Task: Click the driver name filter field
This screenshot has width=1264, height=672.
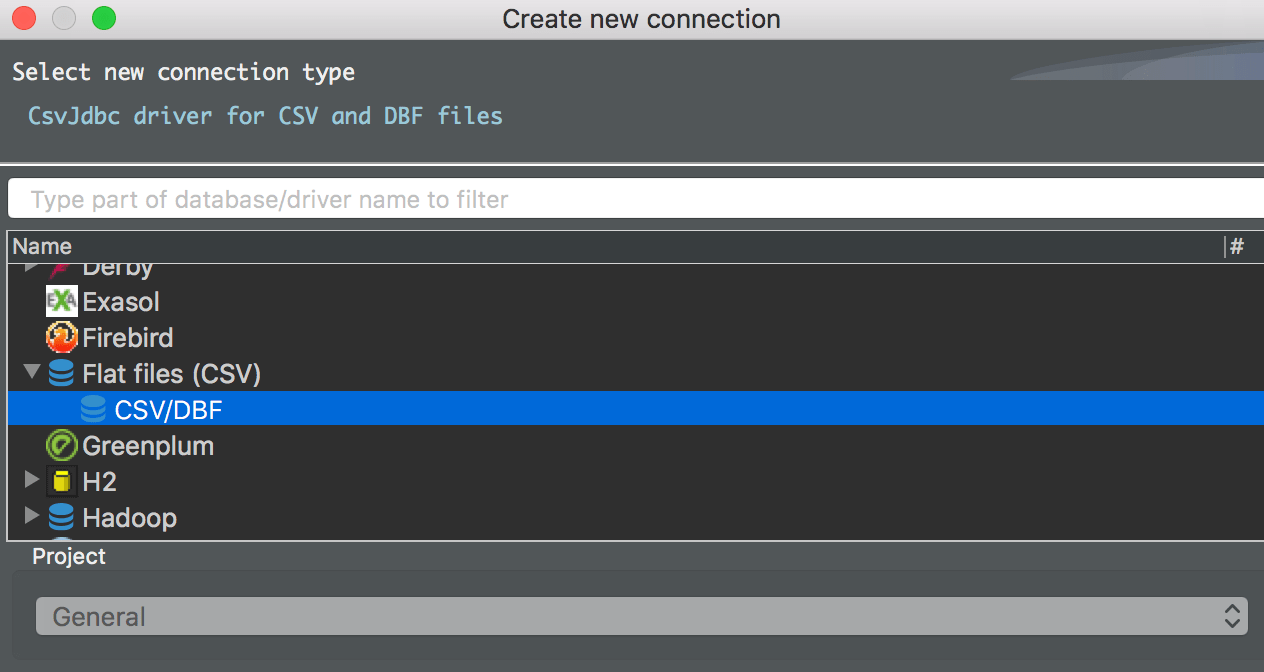Action: pyautogui.click(x=632, y=198)
